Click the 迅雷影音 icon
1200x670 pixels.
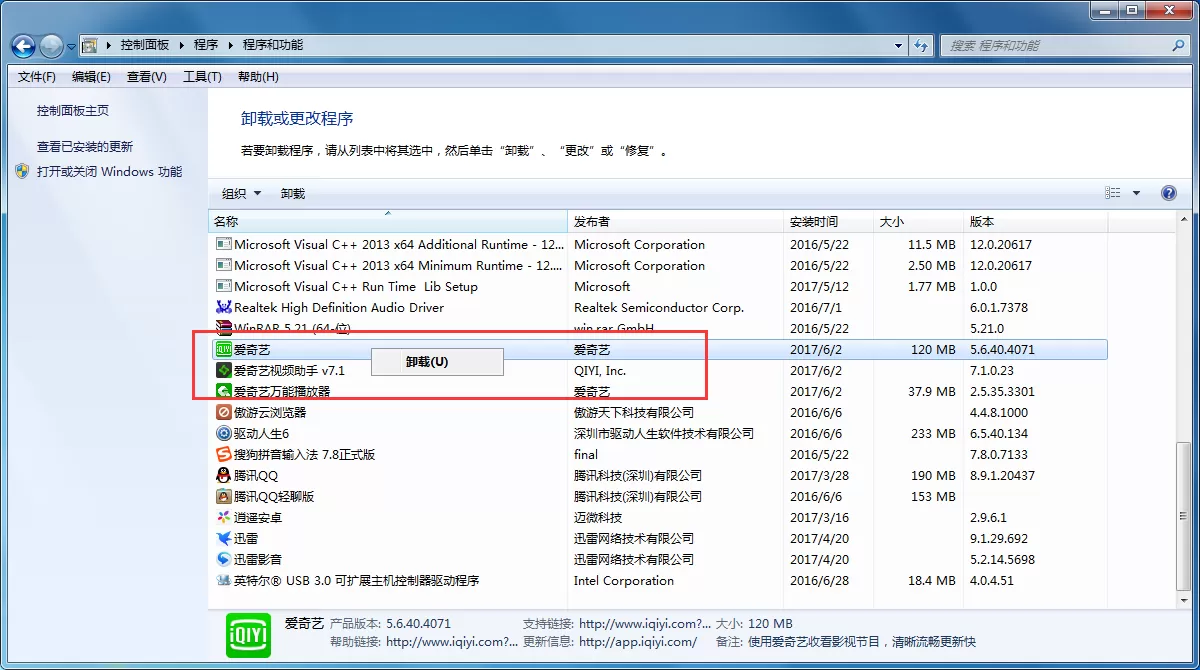click(x=224, y=560)
